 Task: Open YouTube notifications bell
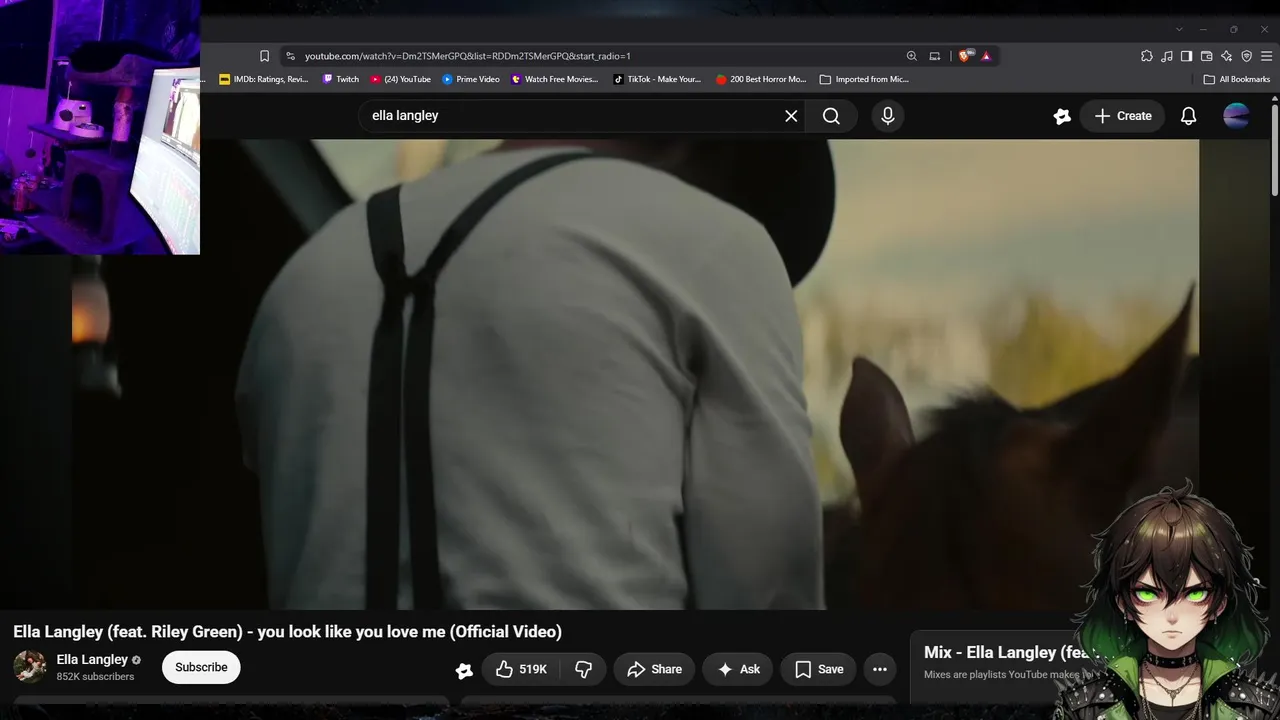click(1188, 116)
